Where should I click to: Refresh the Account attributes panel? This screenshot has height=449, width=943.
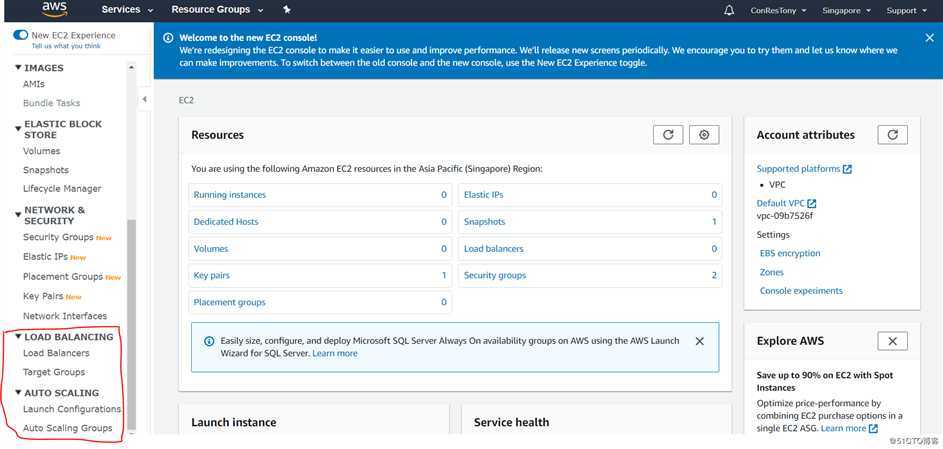pos(892,135)
